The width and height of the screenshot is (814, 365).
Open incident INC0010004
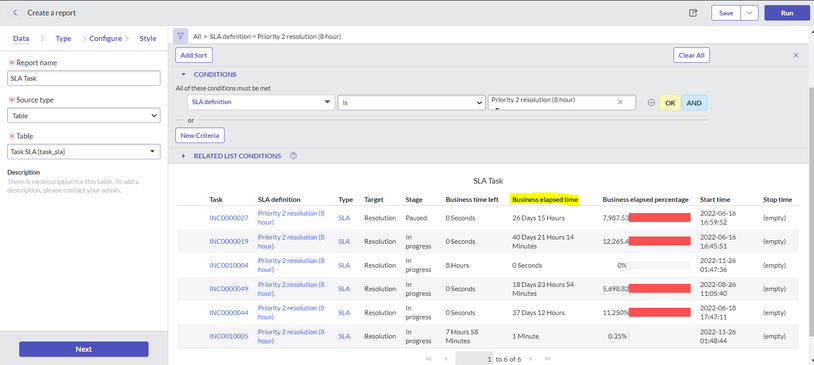[x=229, y=265]
